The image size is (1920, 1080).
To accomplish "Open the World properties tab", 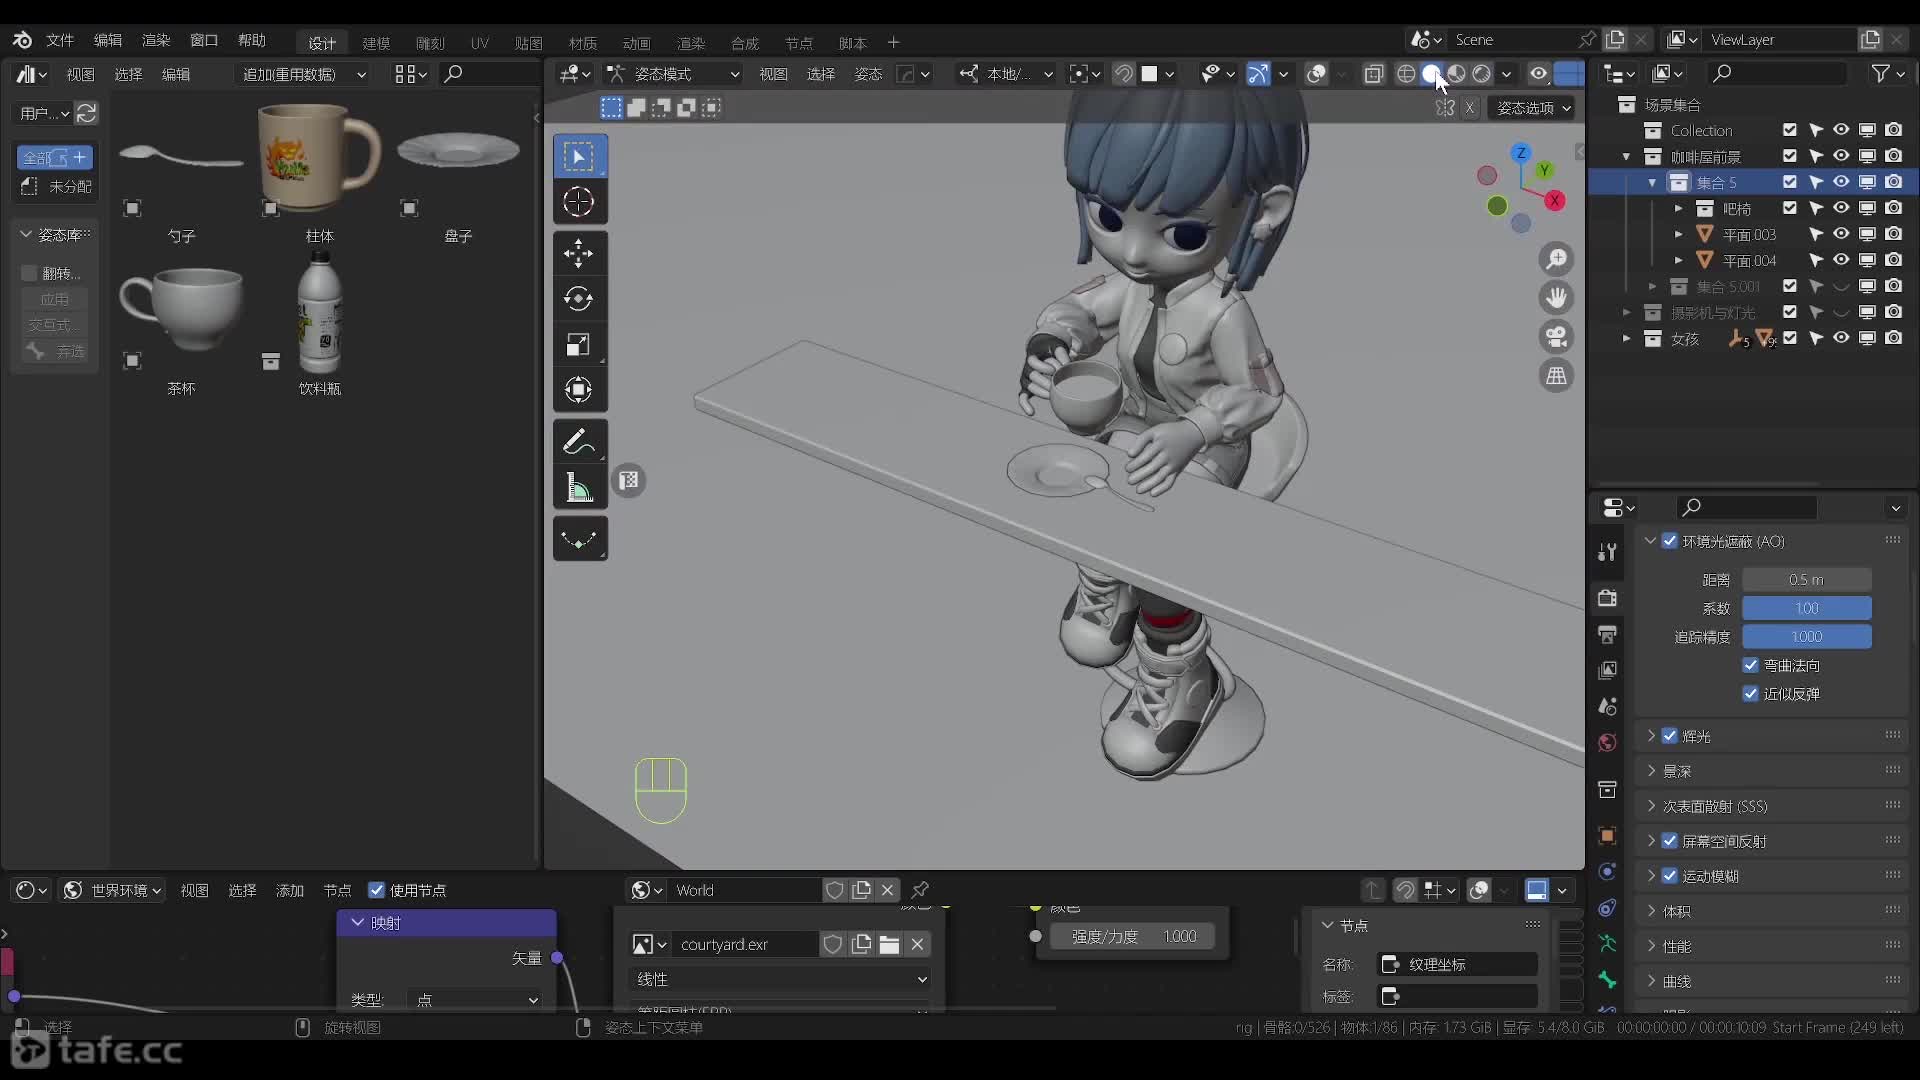I will (1607, 742).
